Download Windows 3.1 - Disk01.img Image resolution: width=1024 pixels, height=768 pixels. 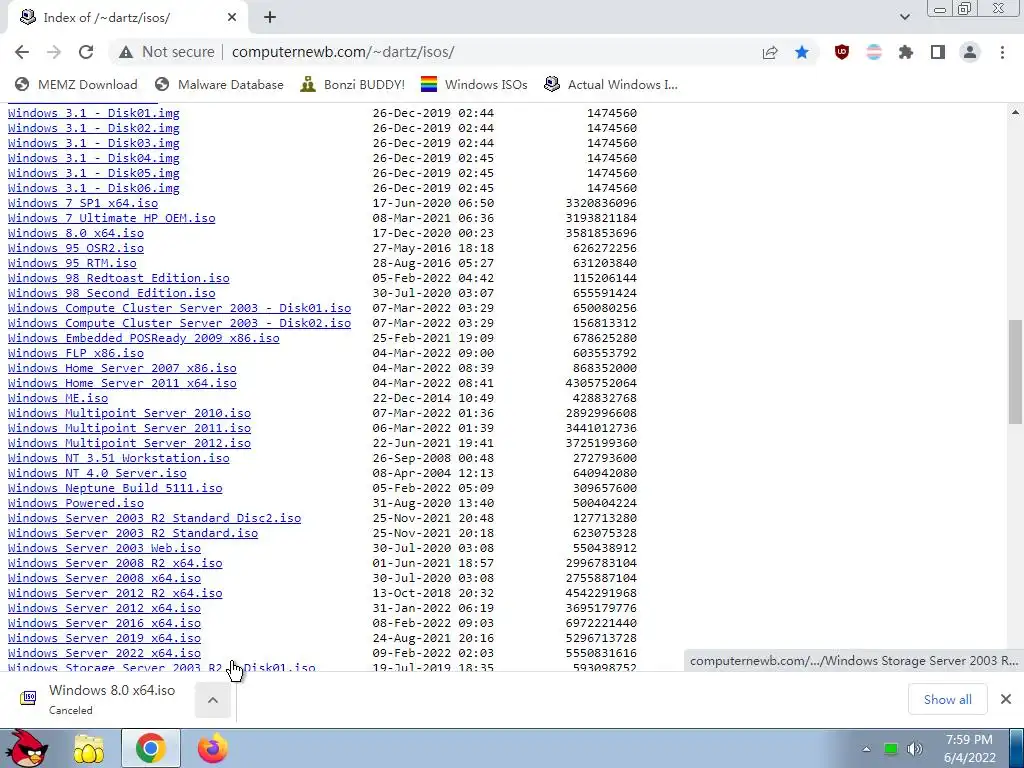[93, 113]
